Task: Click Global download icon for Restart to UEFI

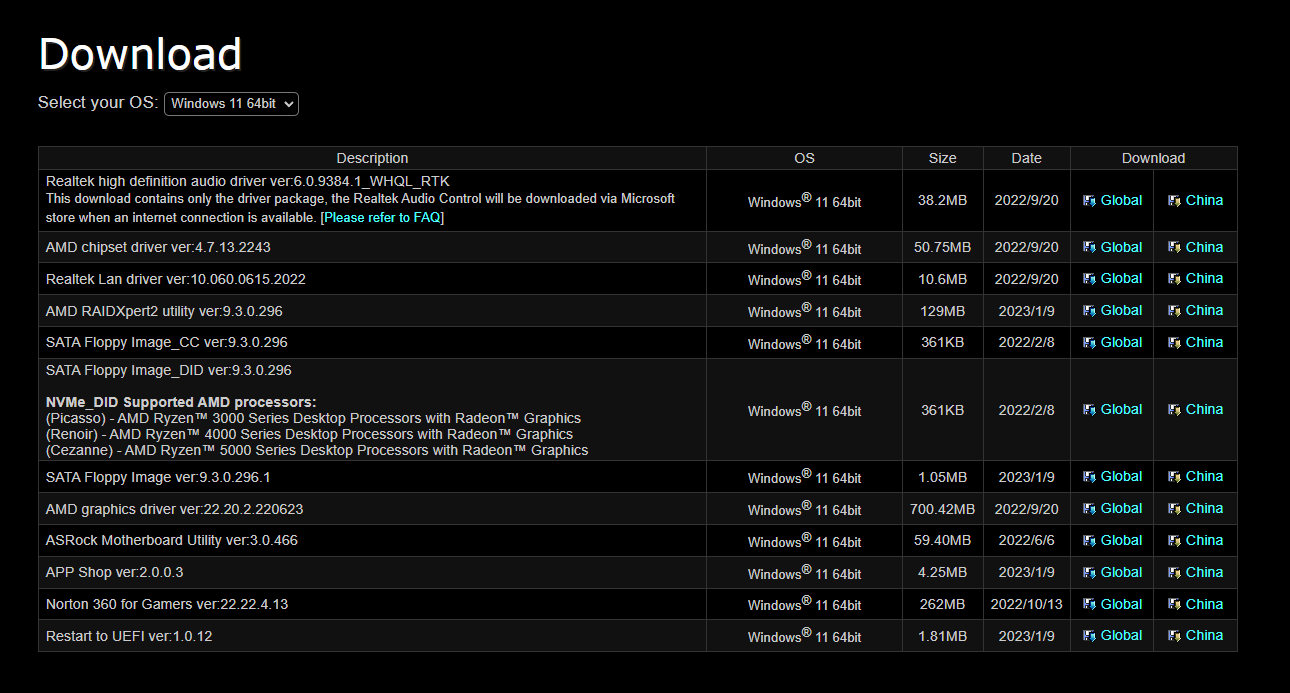Action: (1089, 635)
